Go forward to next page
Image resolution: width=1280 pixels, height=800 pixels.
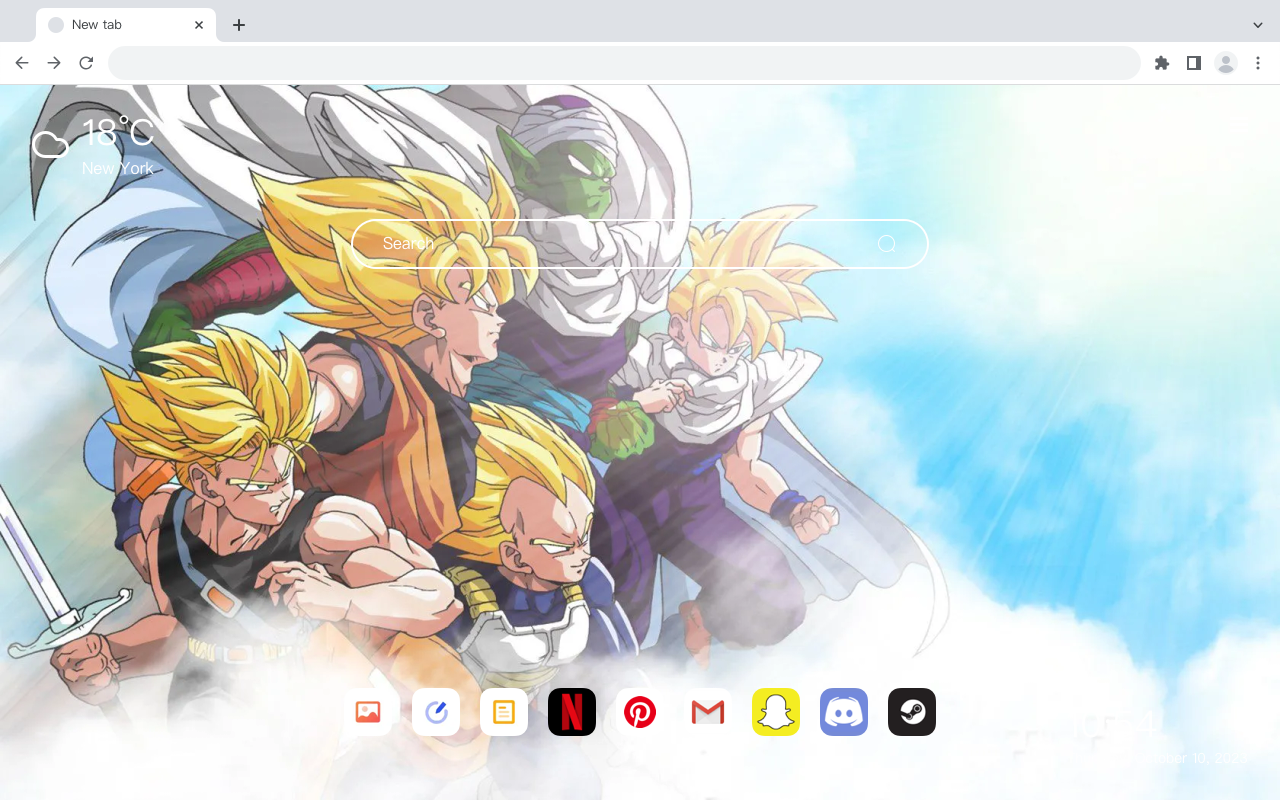point(54,63)
